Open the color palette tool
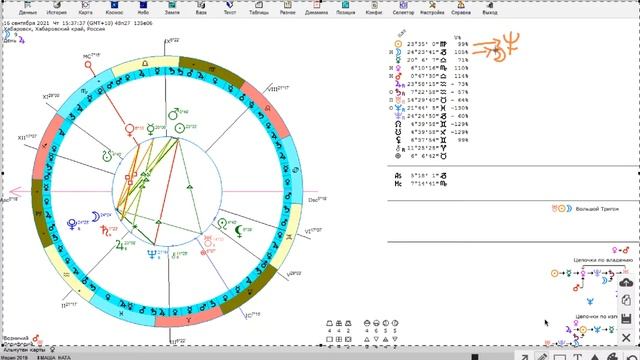The image size is (640, 360). [x=612, y=356]
